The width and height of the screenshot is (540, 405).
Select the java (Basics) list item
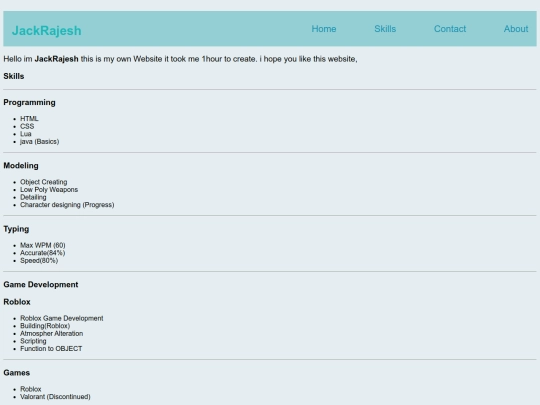pos(40,142)
